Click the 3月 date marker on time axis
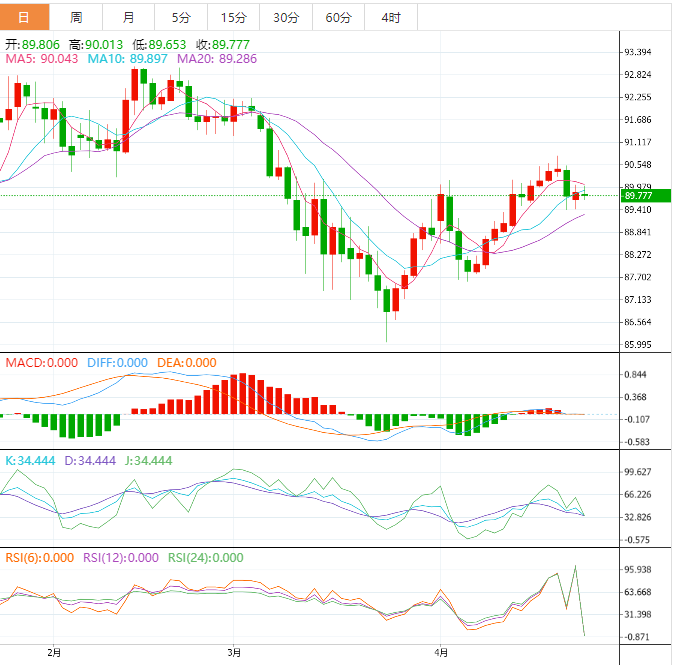 click(234, 652)
